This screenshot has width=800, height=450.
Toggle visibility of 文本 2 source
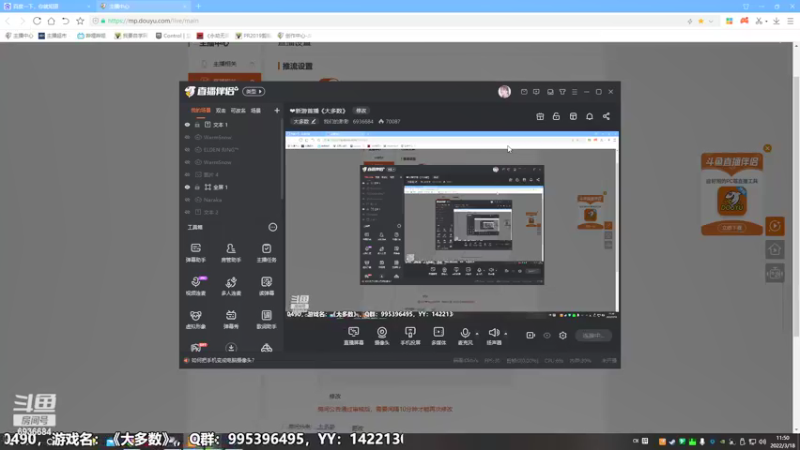tap(187, 212)
